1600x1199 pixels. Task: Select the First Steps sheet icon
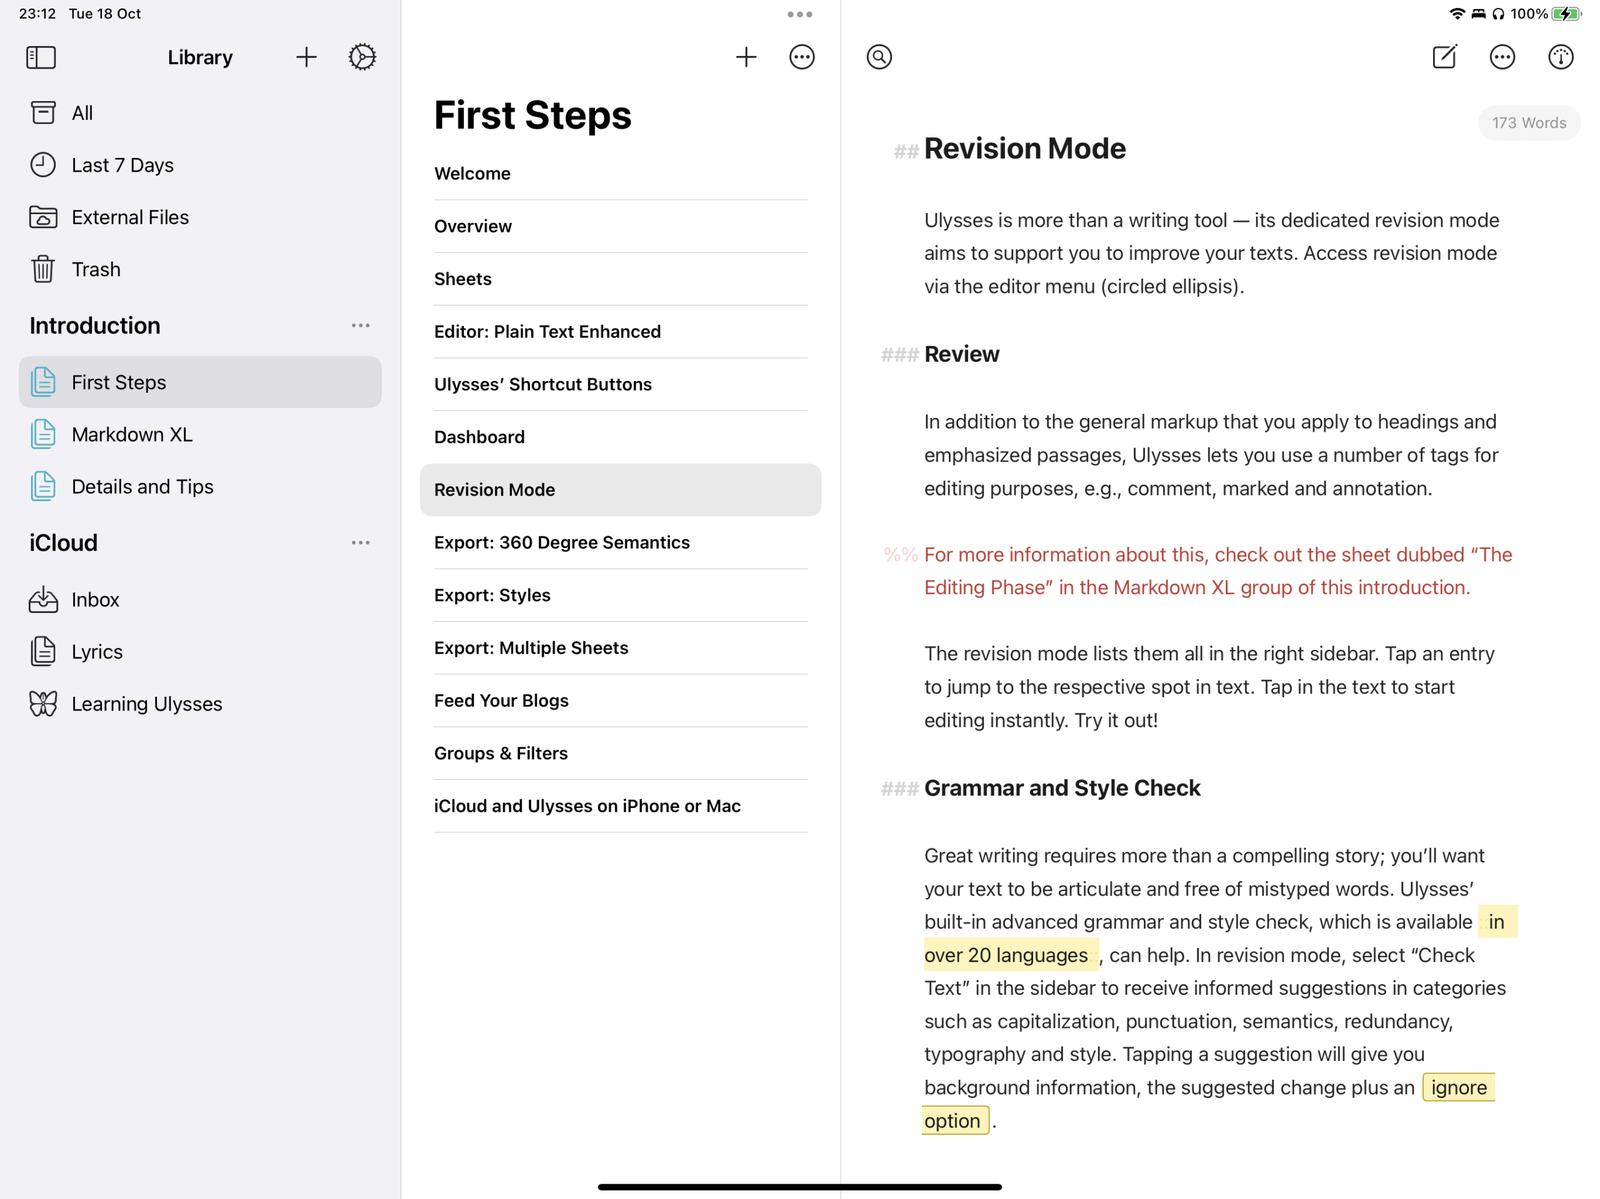(43, 382)
